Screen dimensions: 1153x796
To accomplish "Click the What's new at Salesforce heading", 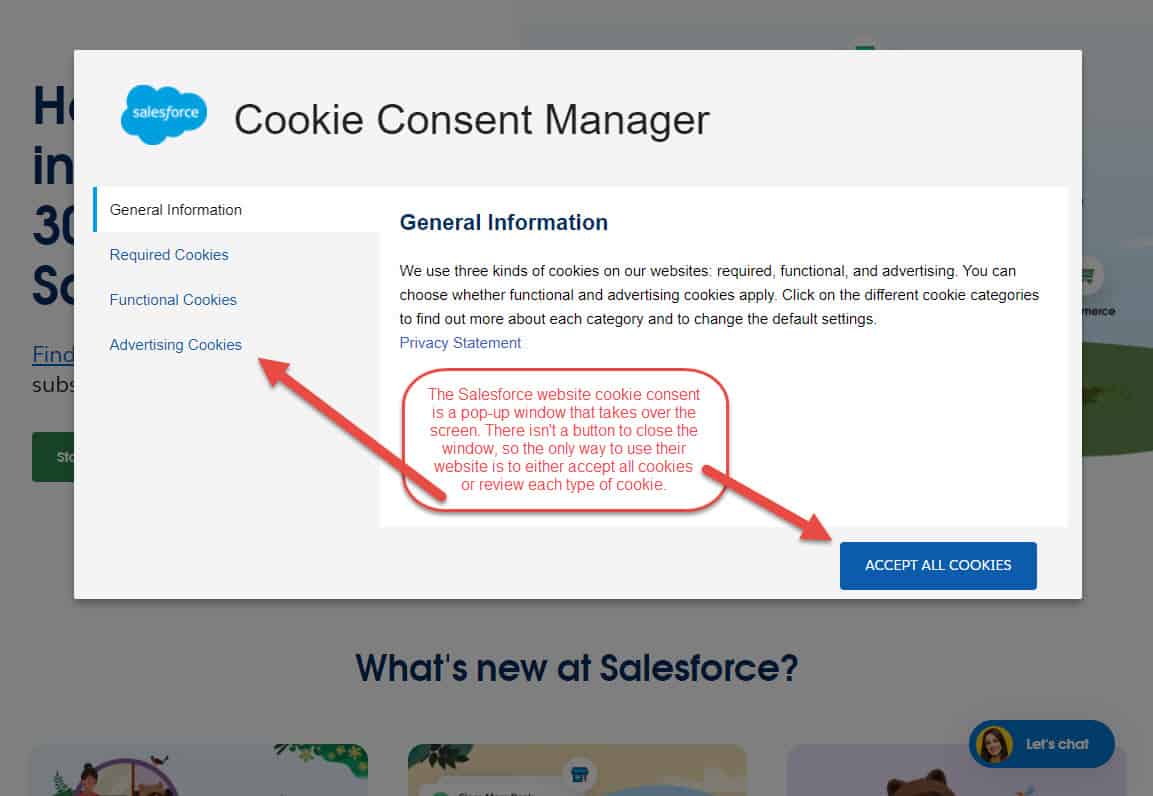I will [x=576, y=668].
